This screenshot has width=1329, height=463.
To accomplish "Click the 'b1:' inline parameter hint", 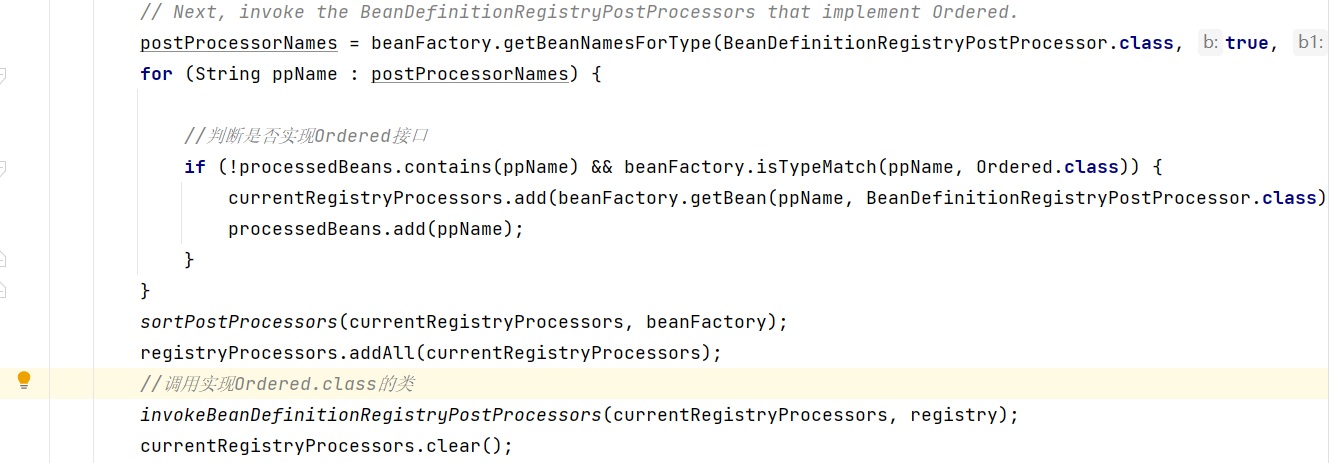I will pos(1309,43).
